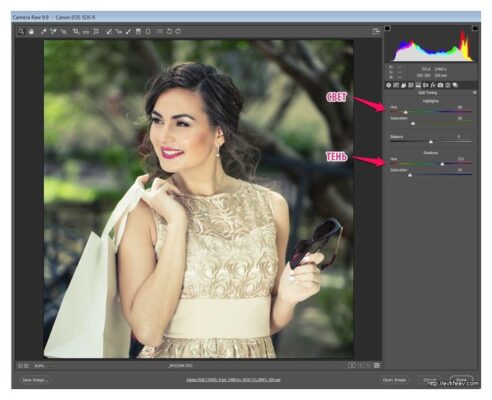Choose the Graduated Filter tool

(138, 32)
